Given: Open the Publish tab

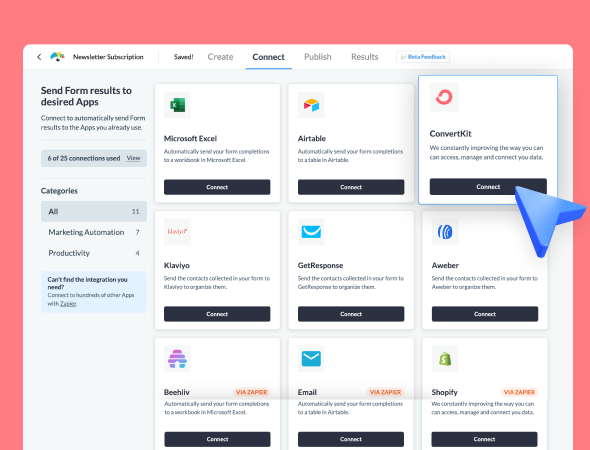Looking at the screenshot, I should pyautogui.click(x=318, y=57).
